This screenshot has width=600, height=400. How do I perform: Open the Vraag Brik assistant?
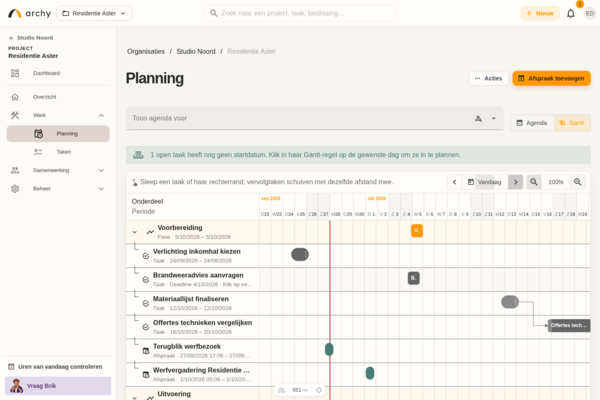coord(58,386)
